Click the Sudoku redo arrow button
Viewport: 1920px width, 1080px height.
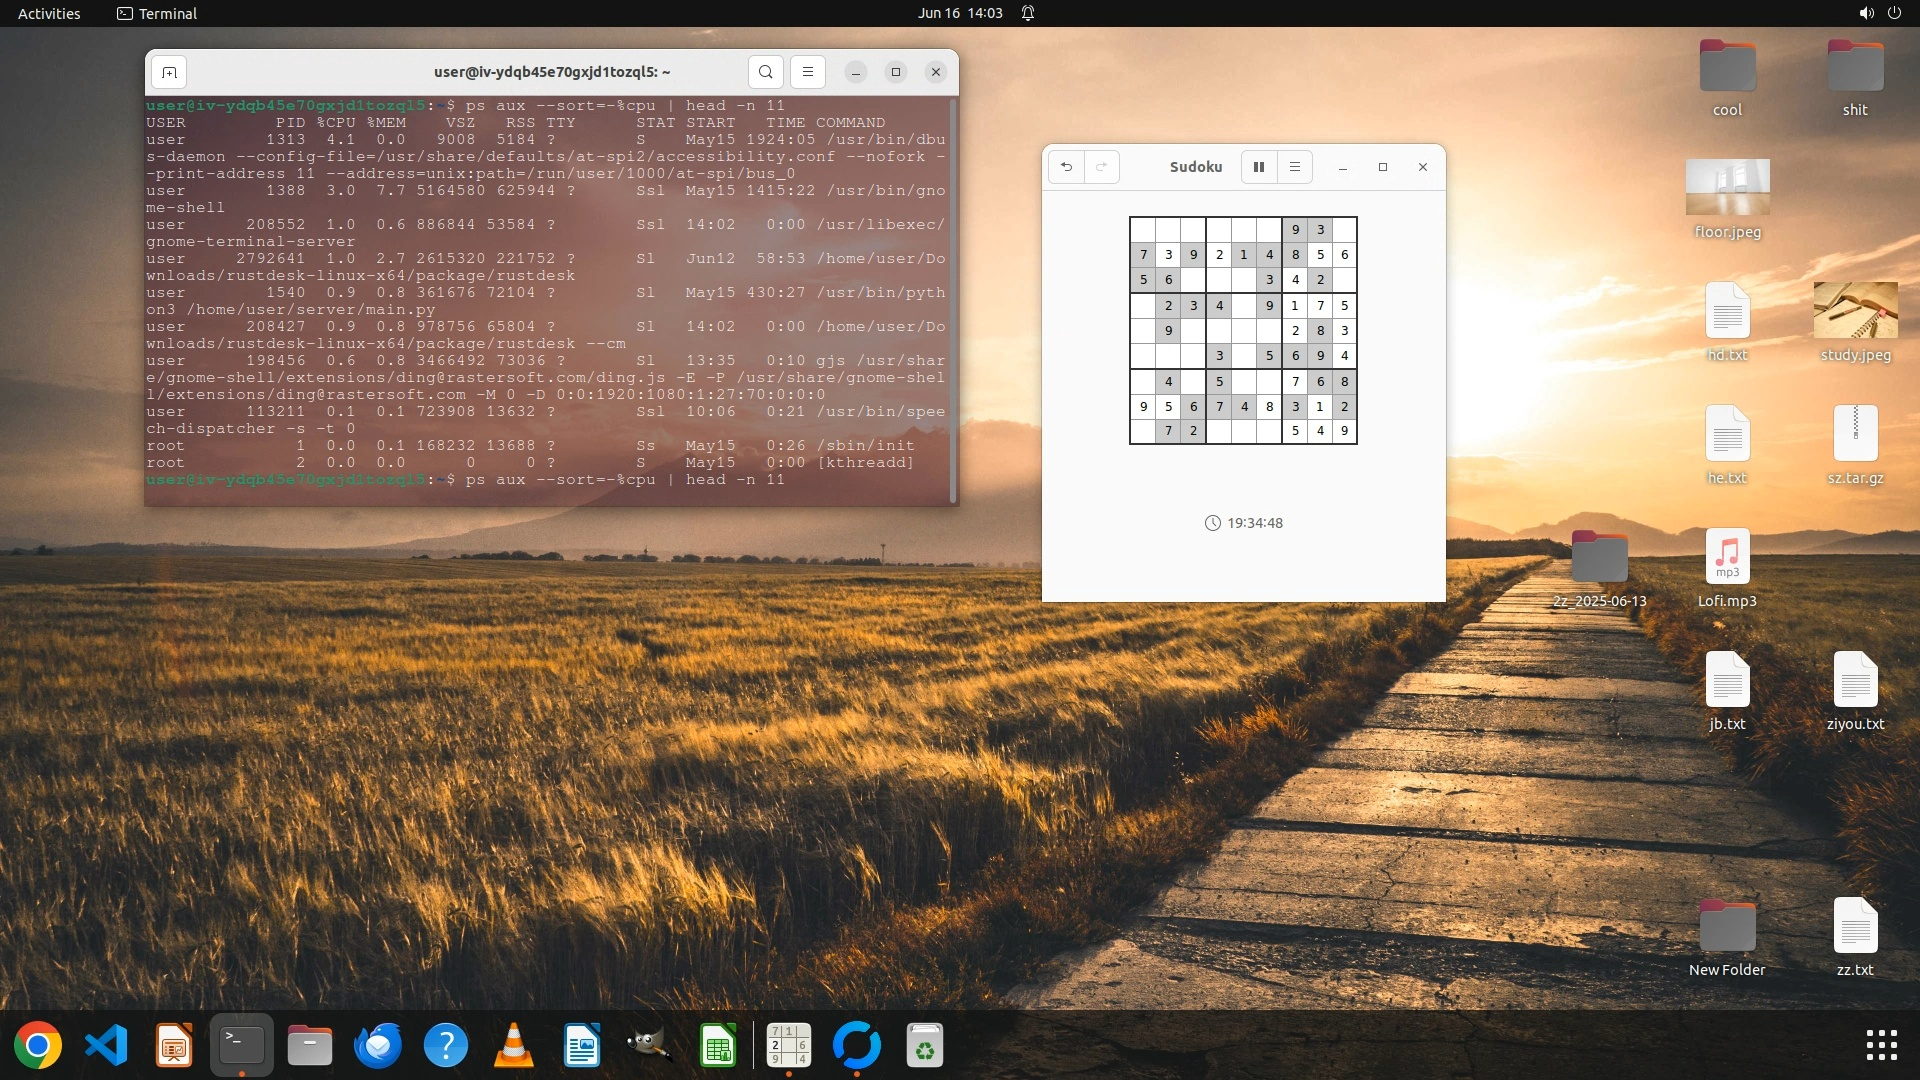click(1101, 167)
